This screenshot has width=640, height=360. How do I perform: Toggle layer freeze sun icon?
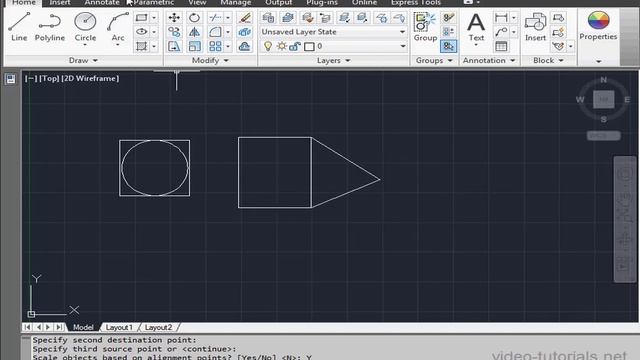point(282,46)
